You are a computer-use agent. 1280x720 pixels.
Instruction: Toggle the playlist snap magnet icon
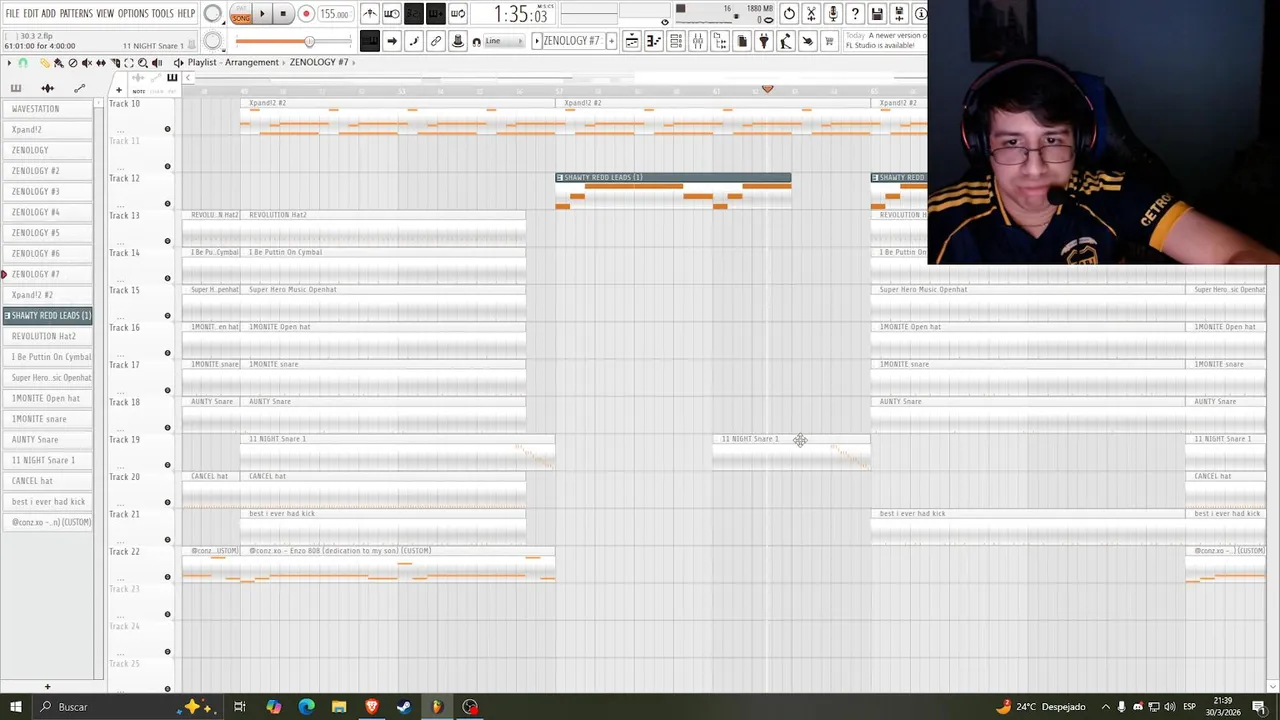tap(23, 63)
